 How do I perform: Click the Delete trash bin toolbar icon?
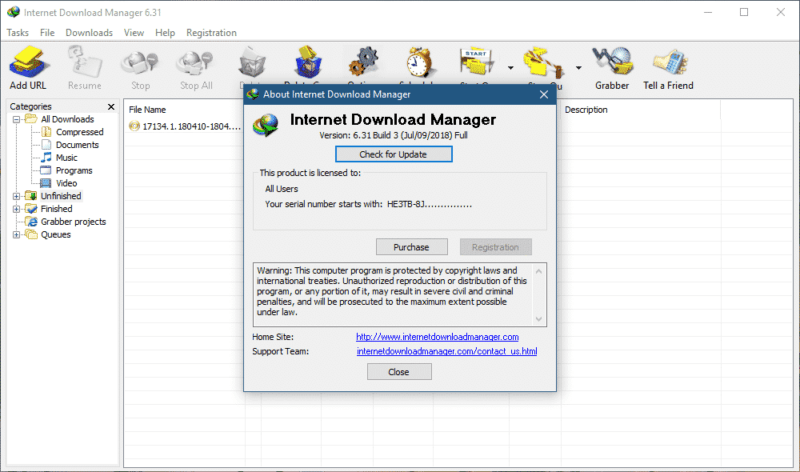[252, 63]
